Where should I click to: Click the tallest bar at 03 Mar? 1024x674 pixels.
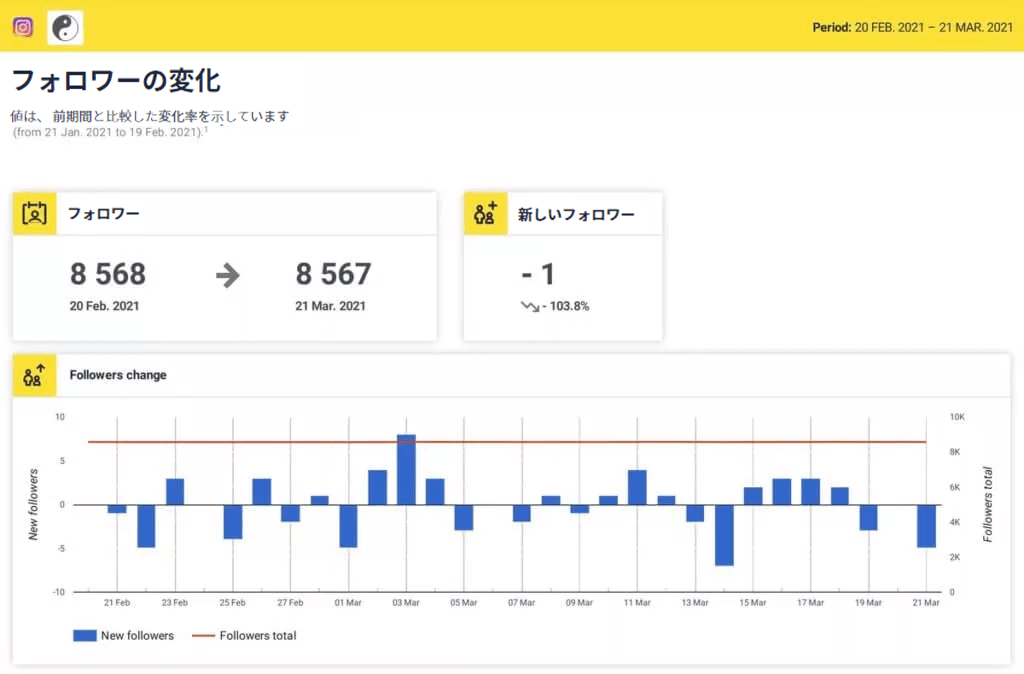[x=406, y=470]
